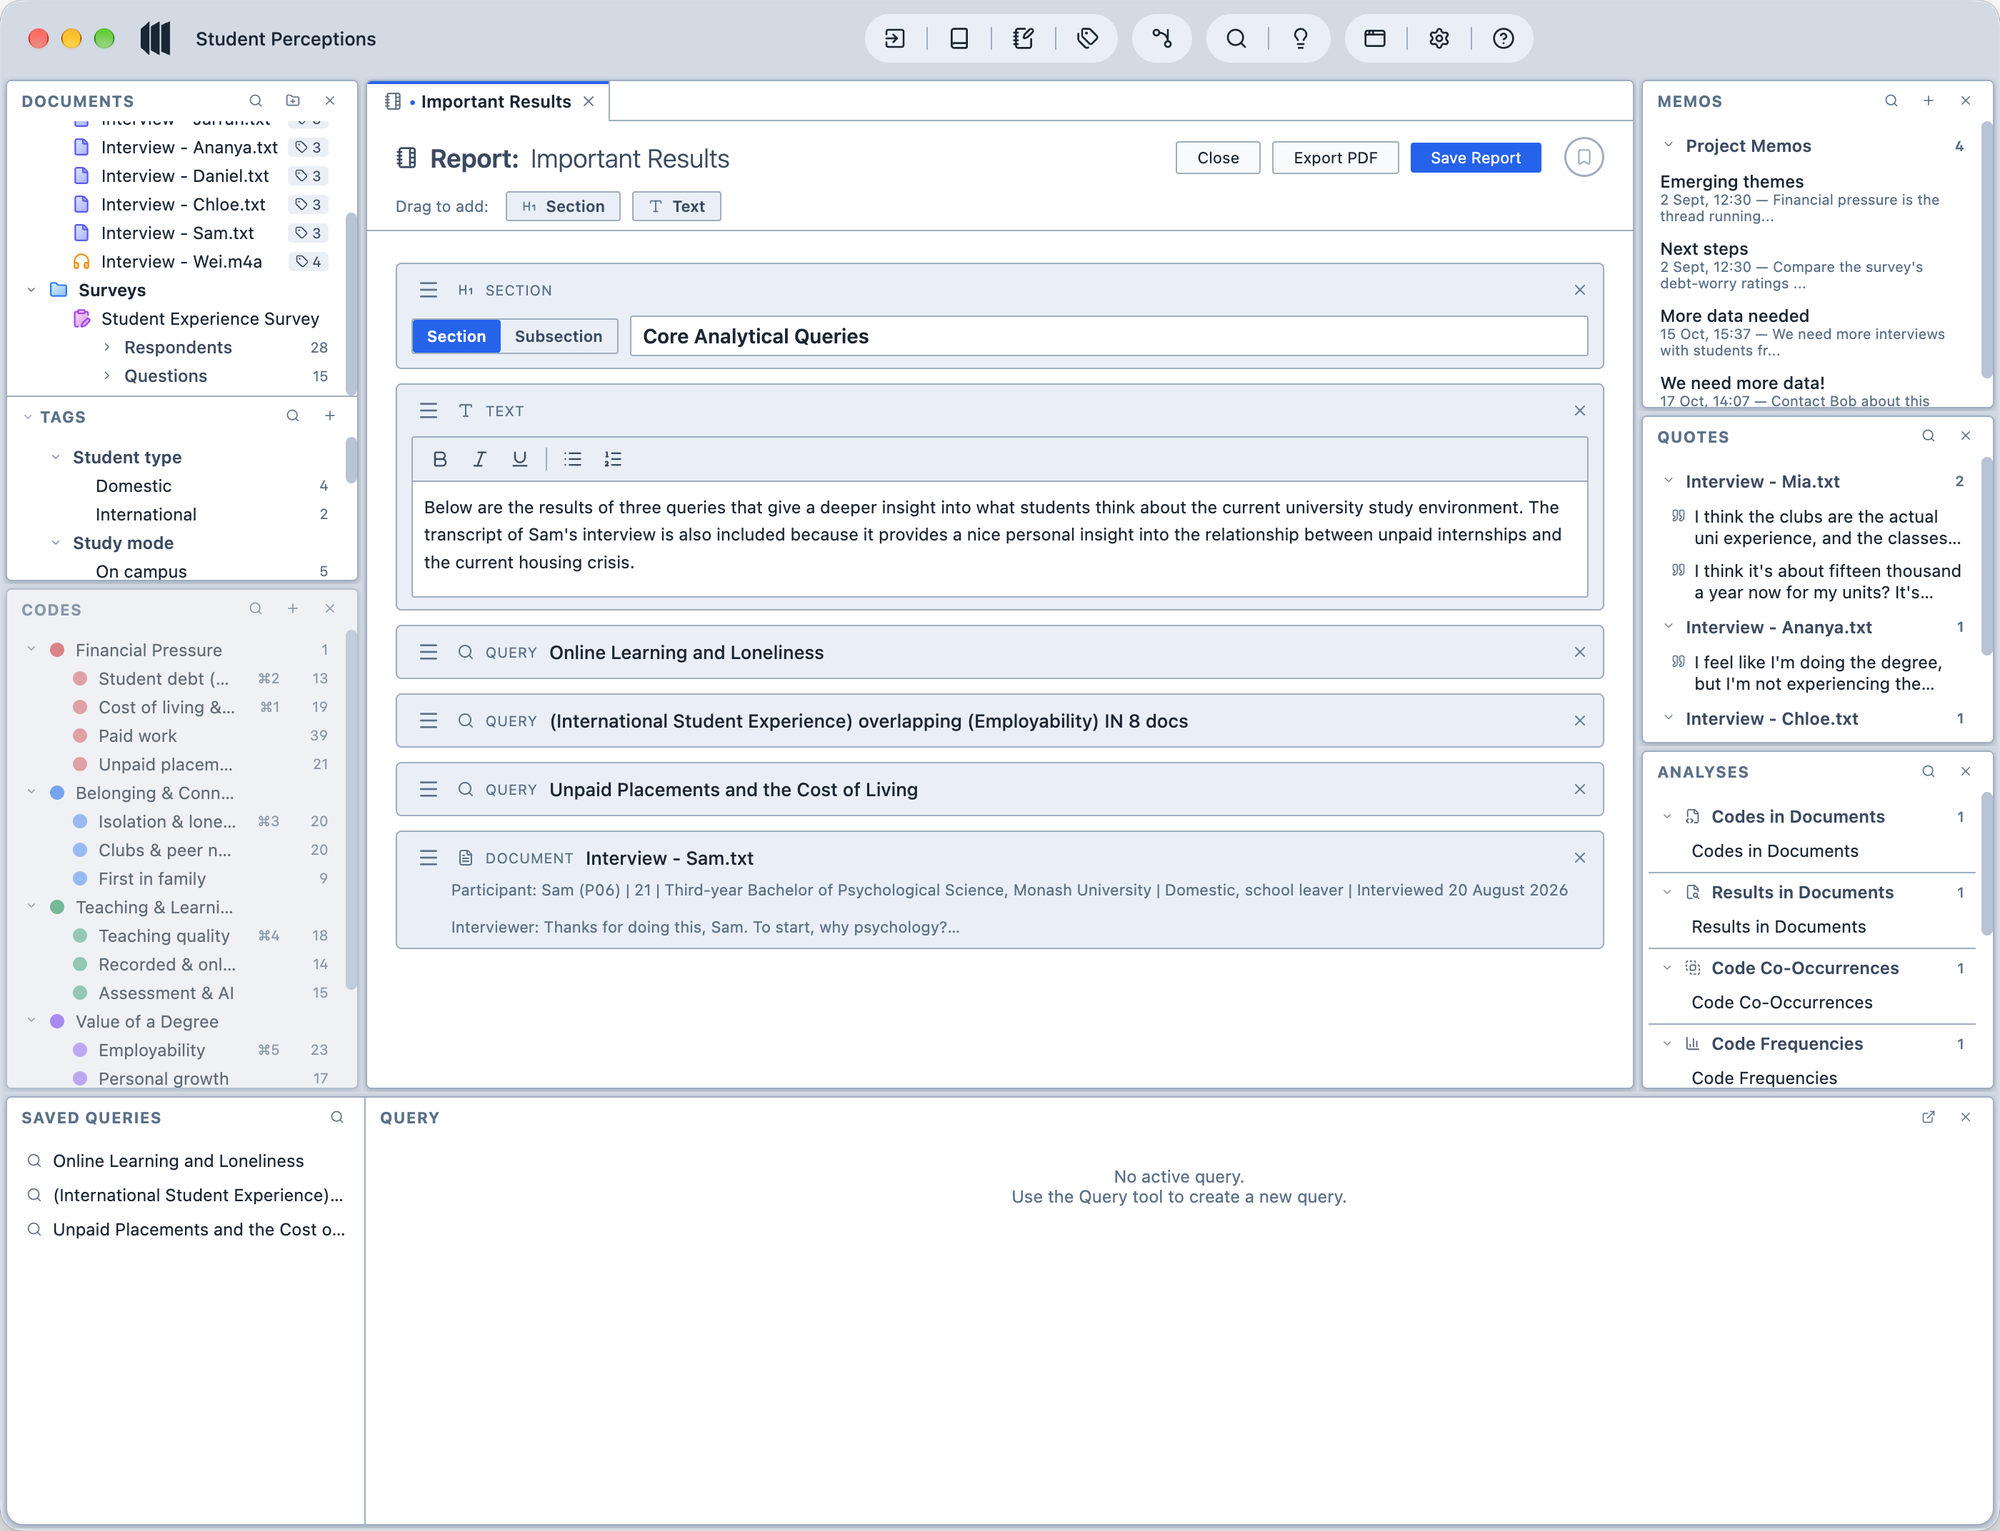Click the Close report button
This screenshot has height=1531, width=2000.
tap(1218, 158)
